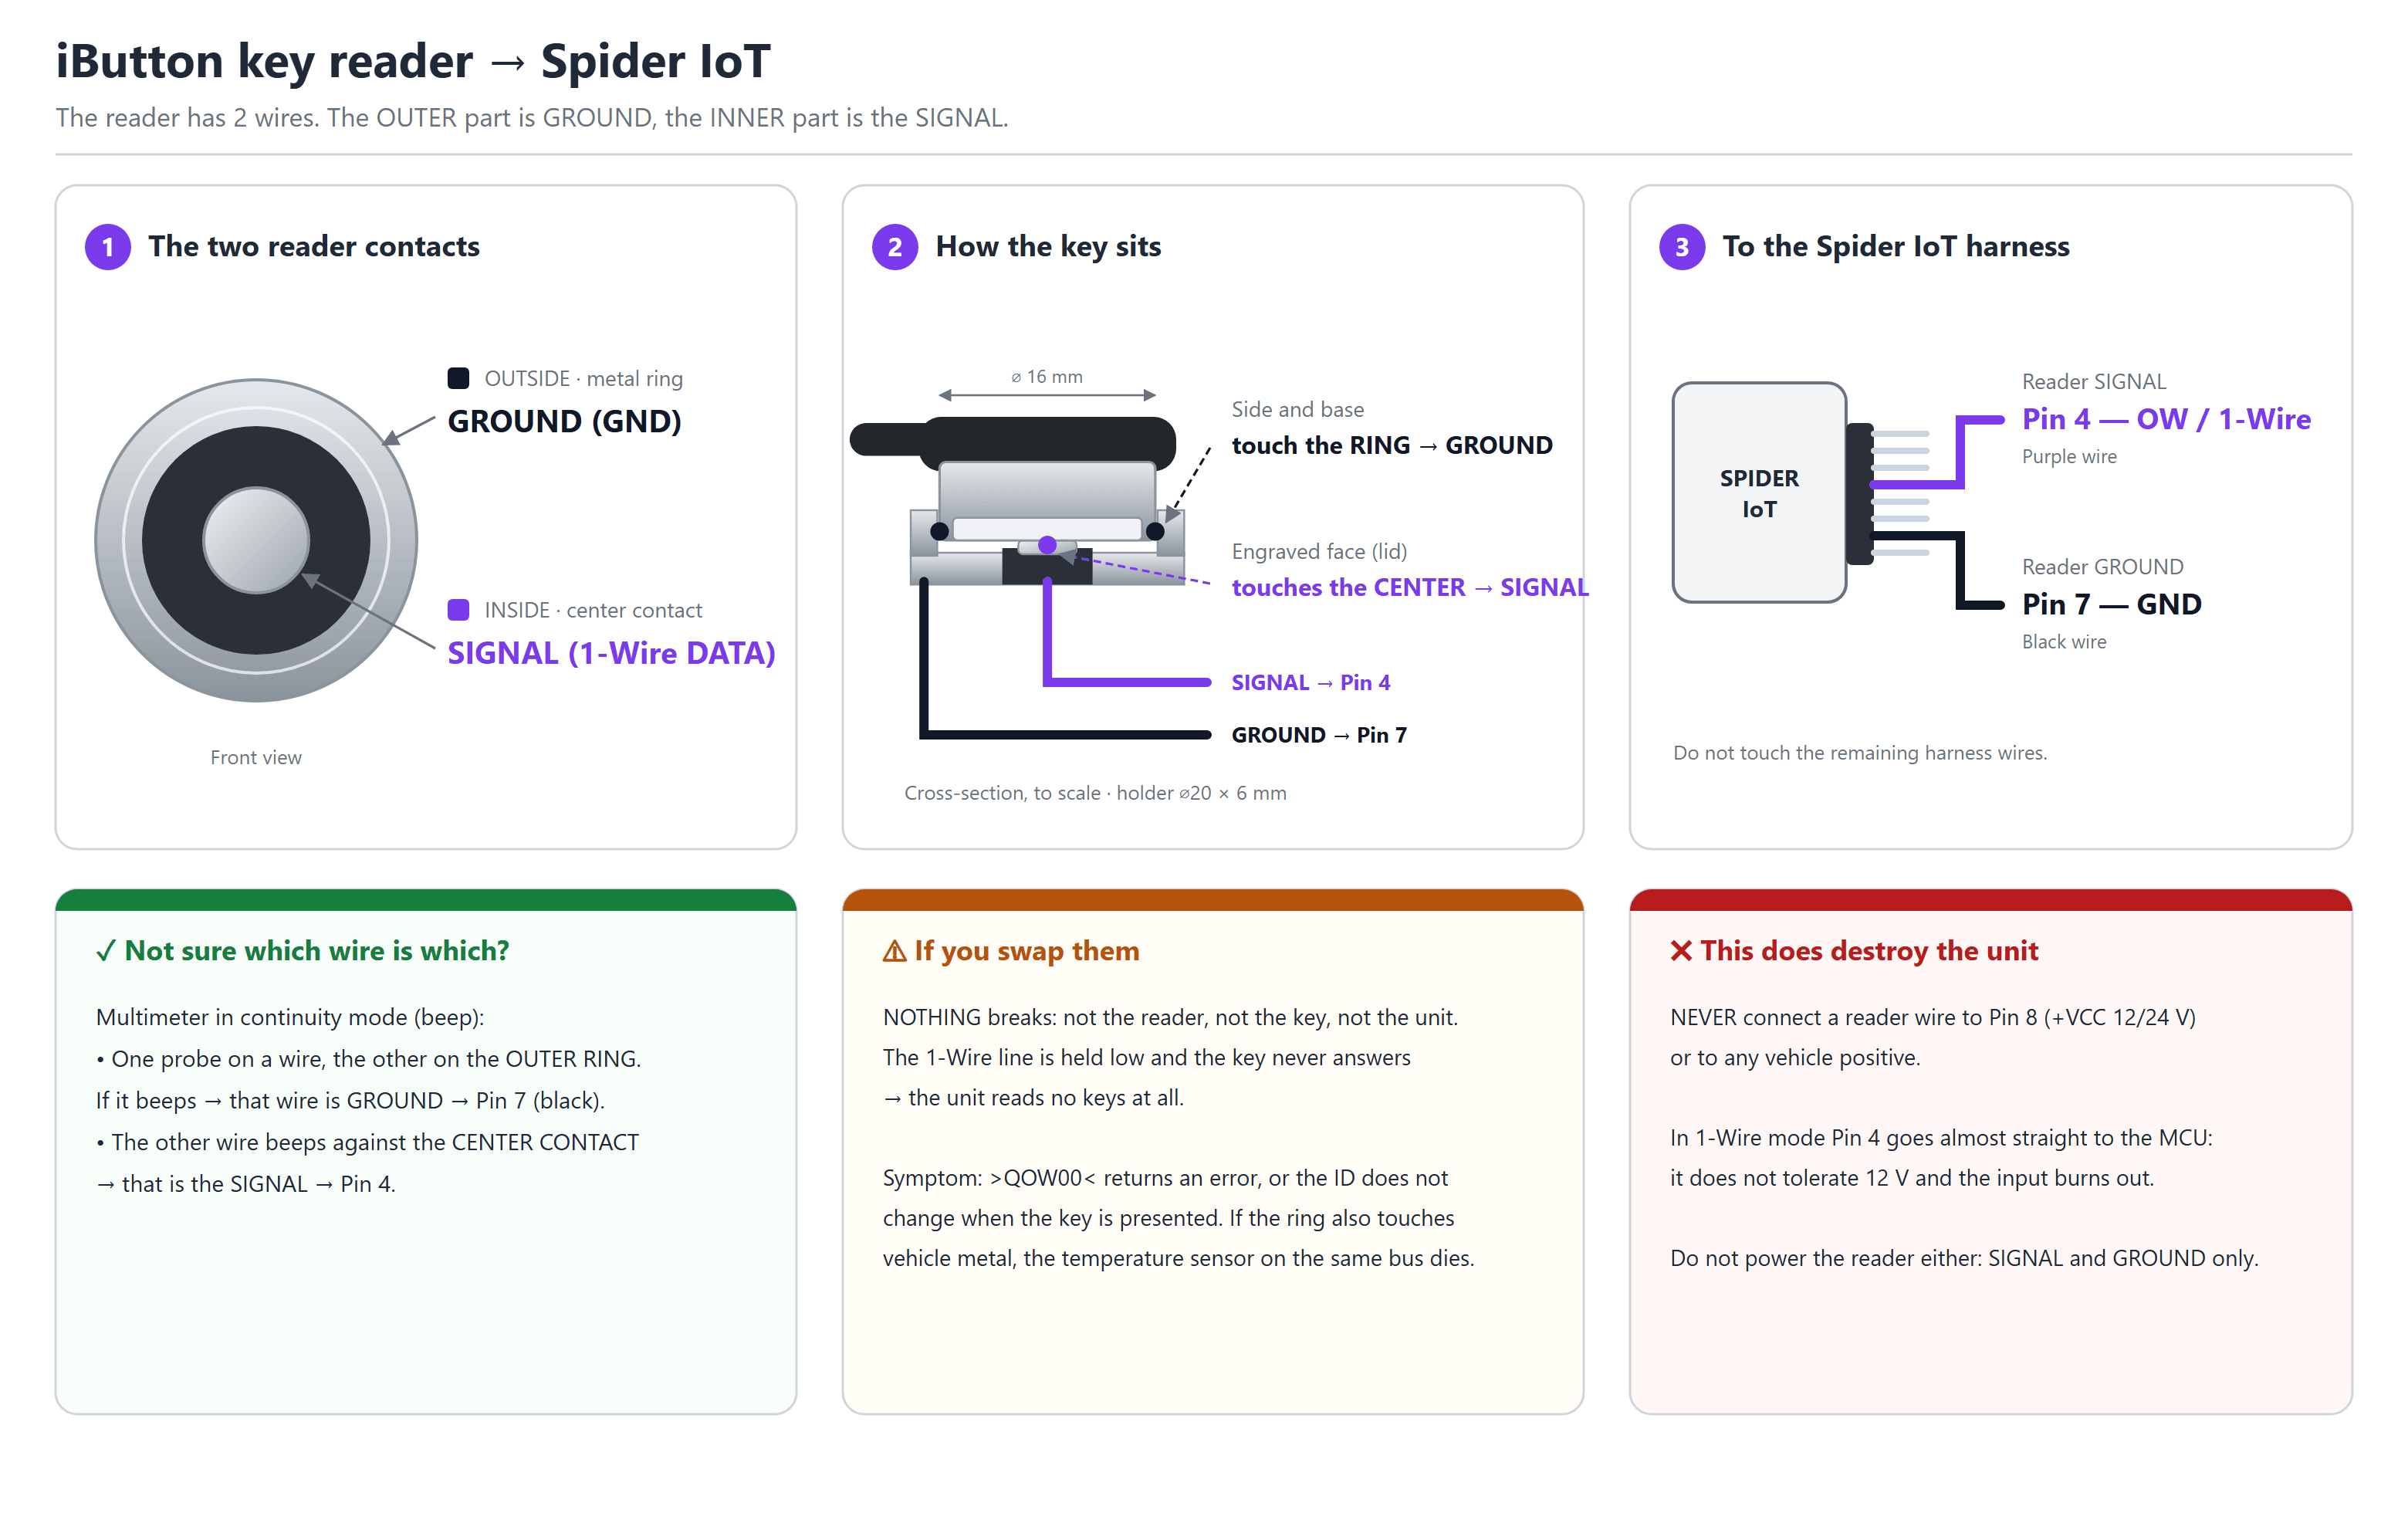Screen dimensions: 2408x1513
Task: Click the purple INSIDE legend swatch
Action: (458, 610)
